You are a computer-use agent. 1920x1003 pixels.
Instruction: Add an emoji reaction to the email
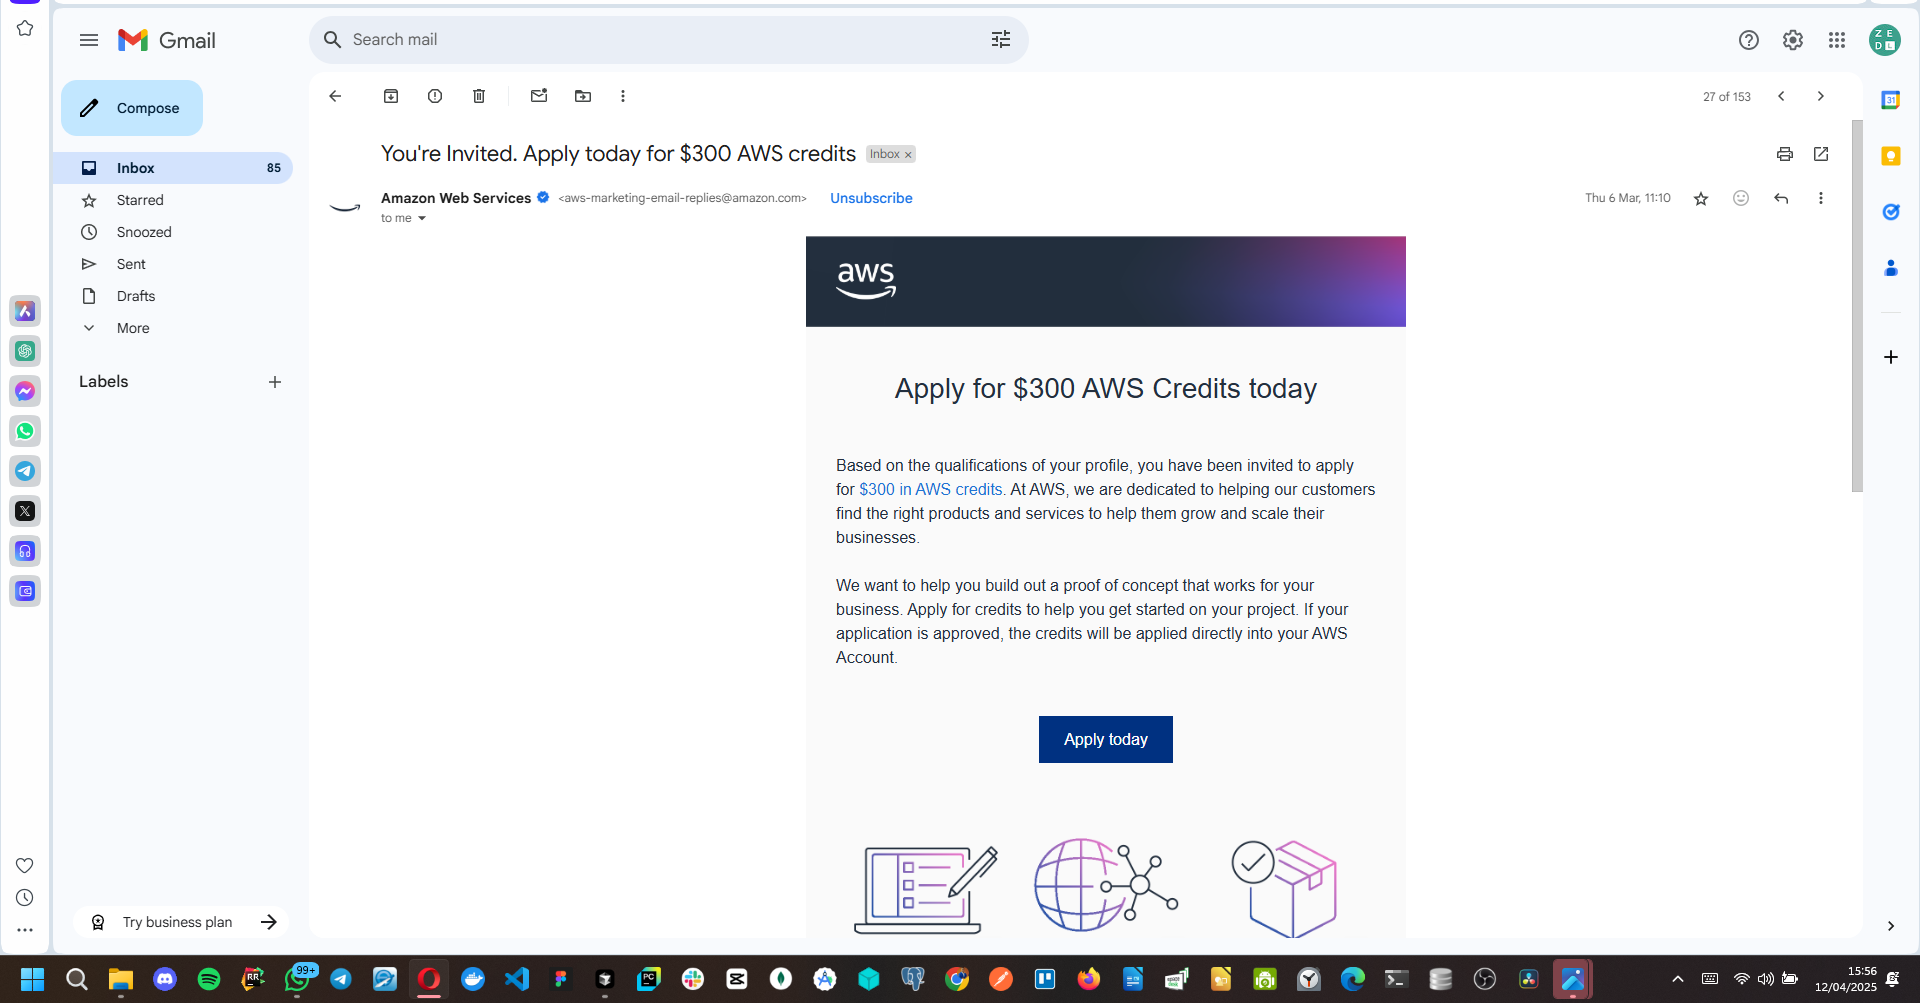pyautogui.click(x=1741, y=198)
